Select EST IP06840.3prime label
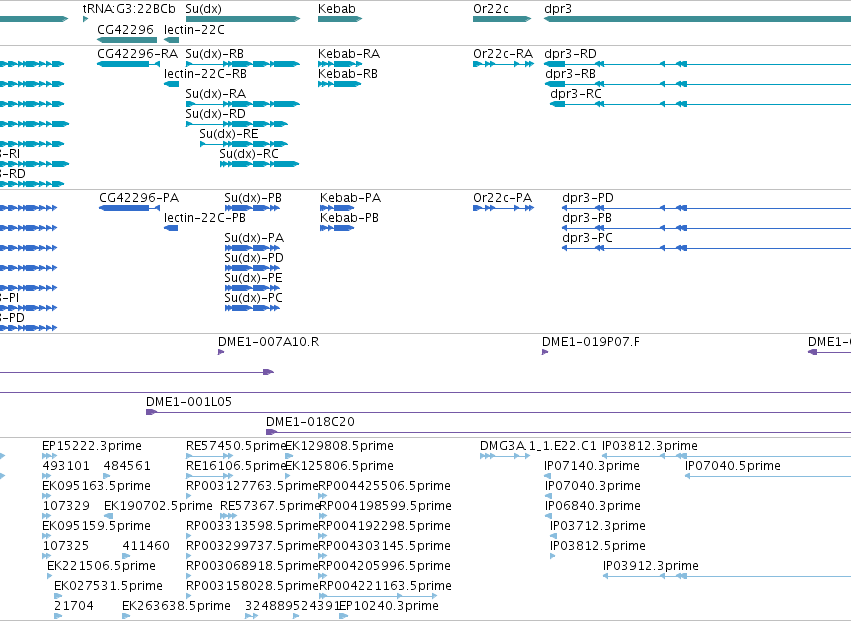Screen dimensions: 851x621 point(593,506)
